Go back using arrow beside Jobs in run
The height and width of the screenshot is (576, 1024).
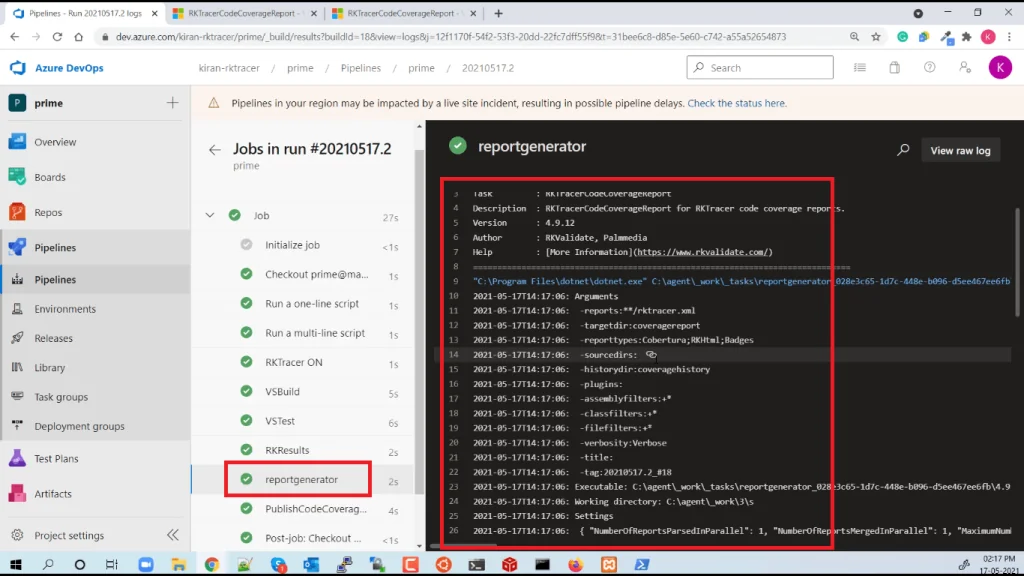pos(214,150)
